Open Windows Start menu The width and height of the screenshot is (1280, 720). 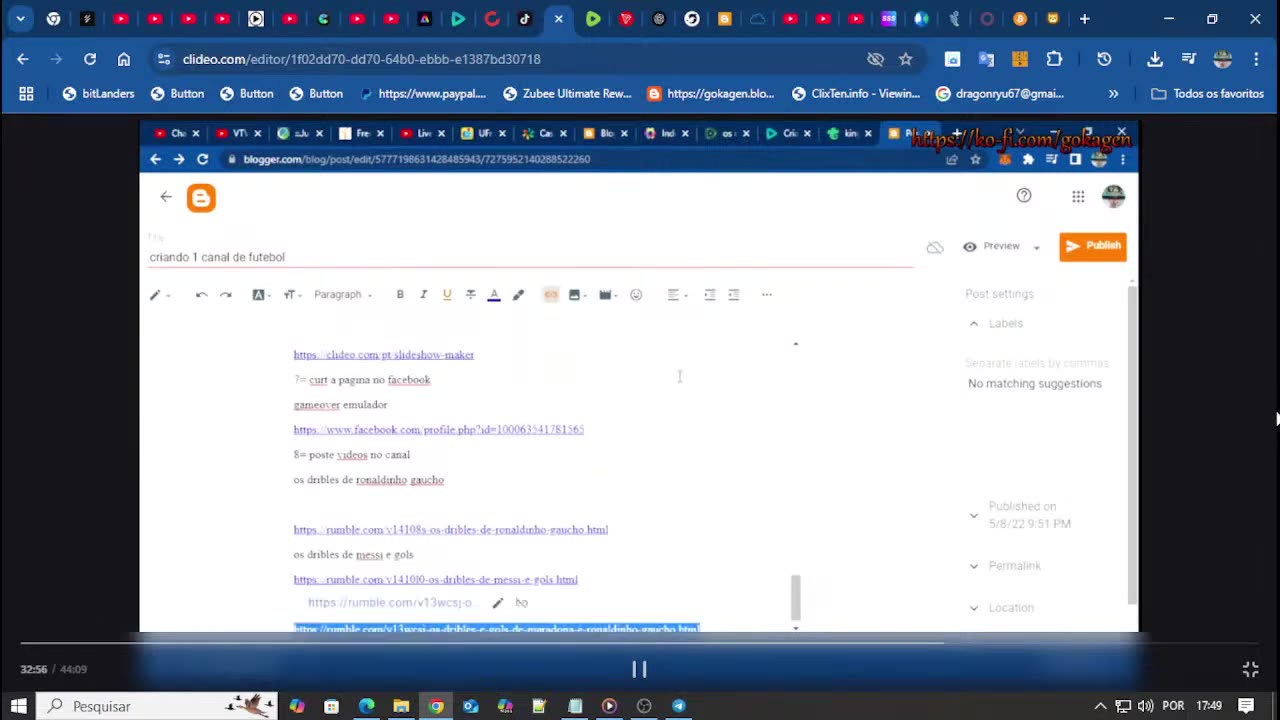18,706
